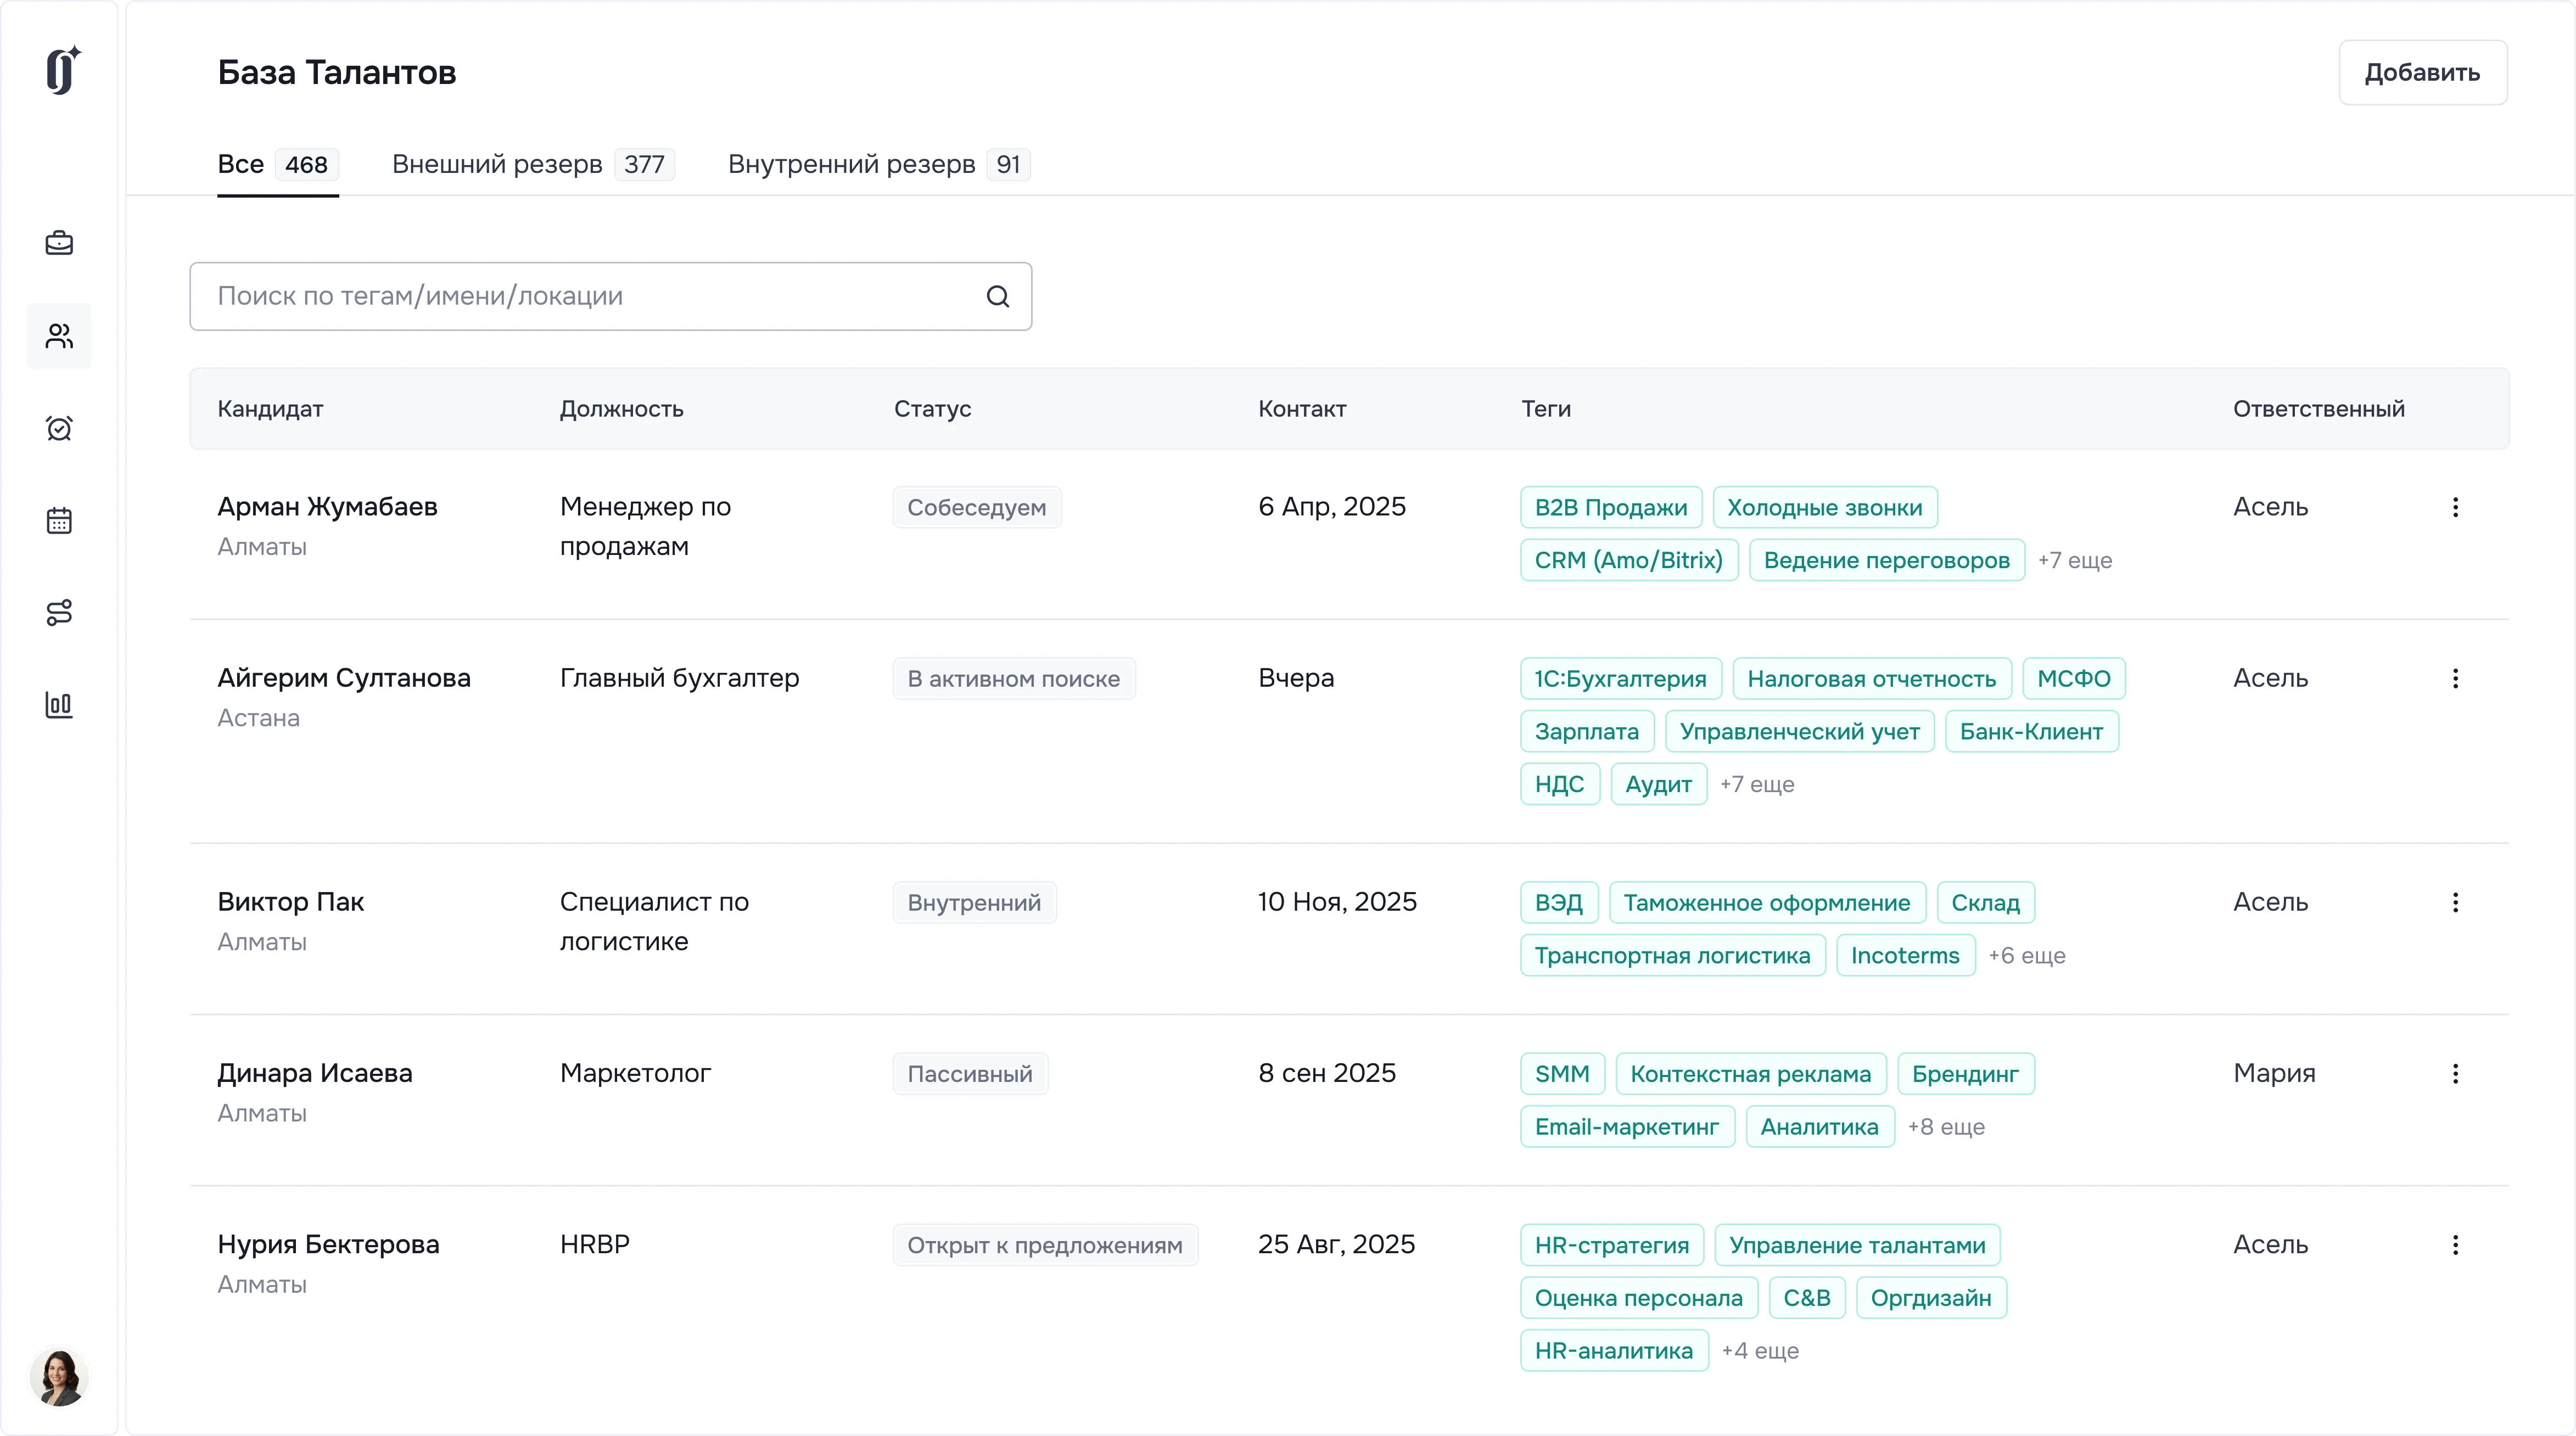Open the calendar icon in sidebar
The height and width of the screenshot is (1436, 2576).
tap(59, 520)
